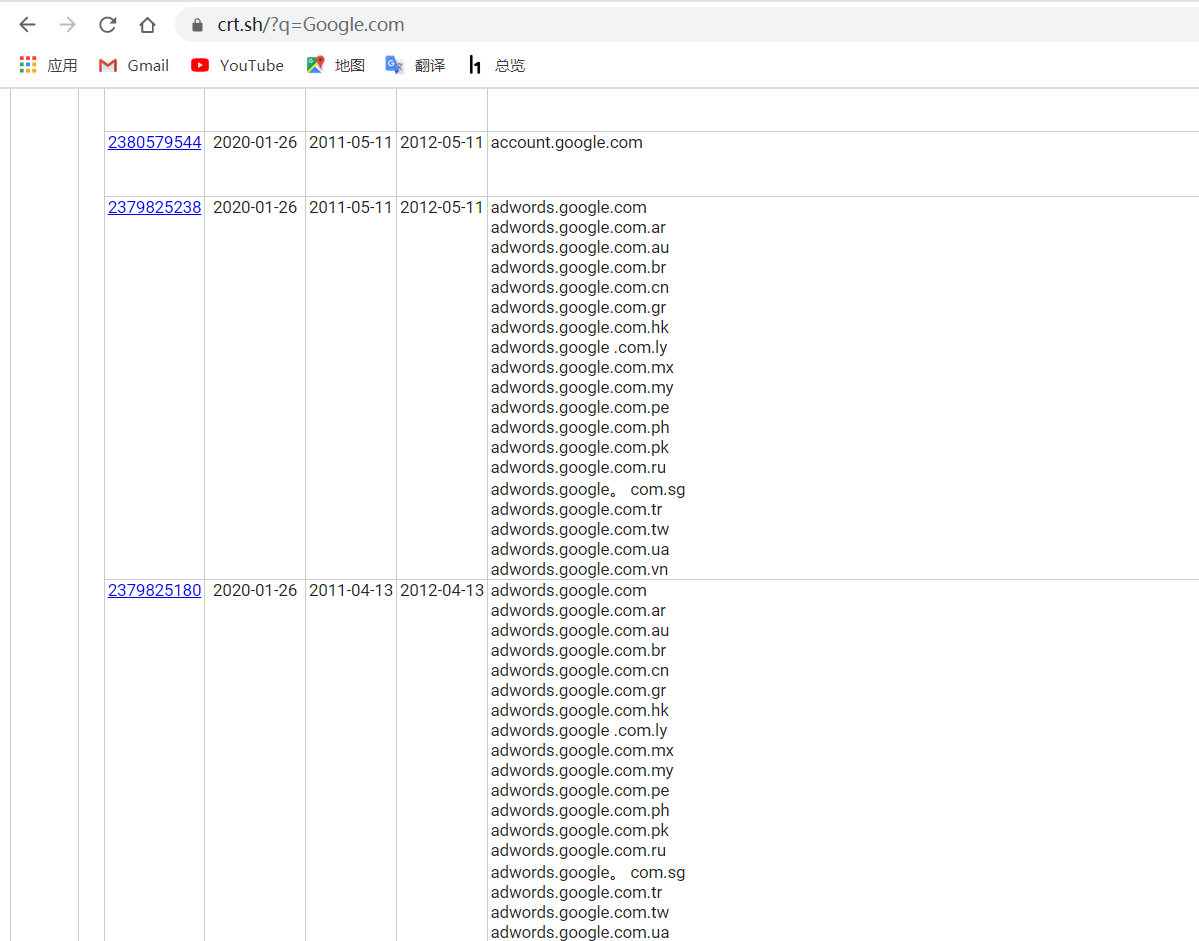Open the Gmail bookmark
The image size is (1199, 941).
click(134, 66)
